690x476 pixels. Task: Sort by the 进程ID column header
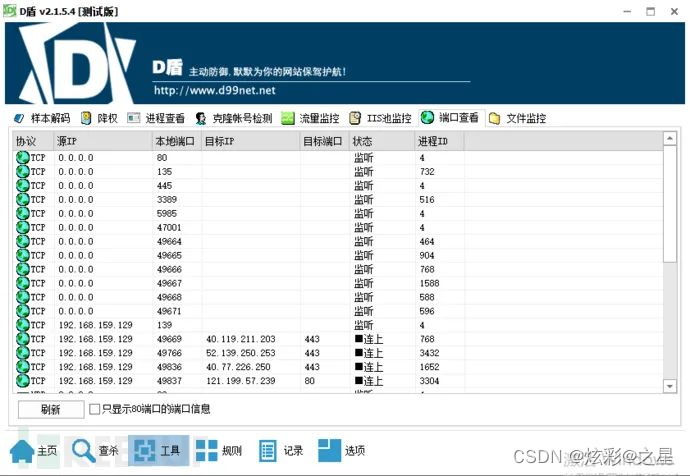pos(439,141)
